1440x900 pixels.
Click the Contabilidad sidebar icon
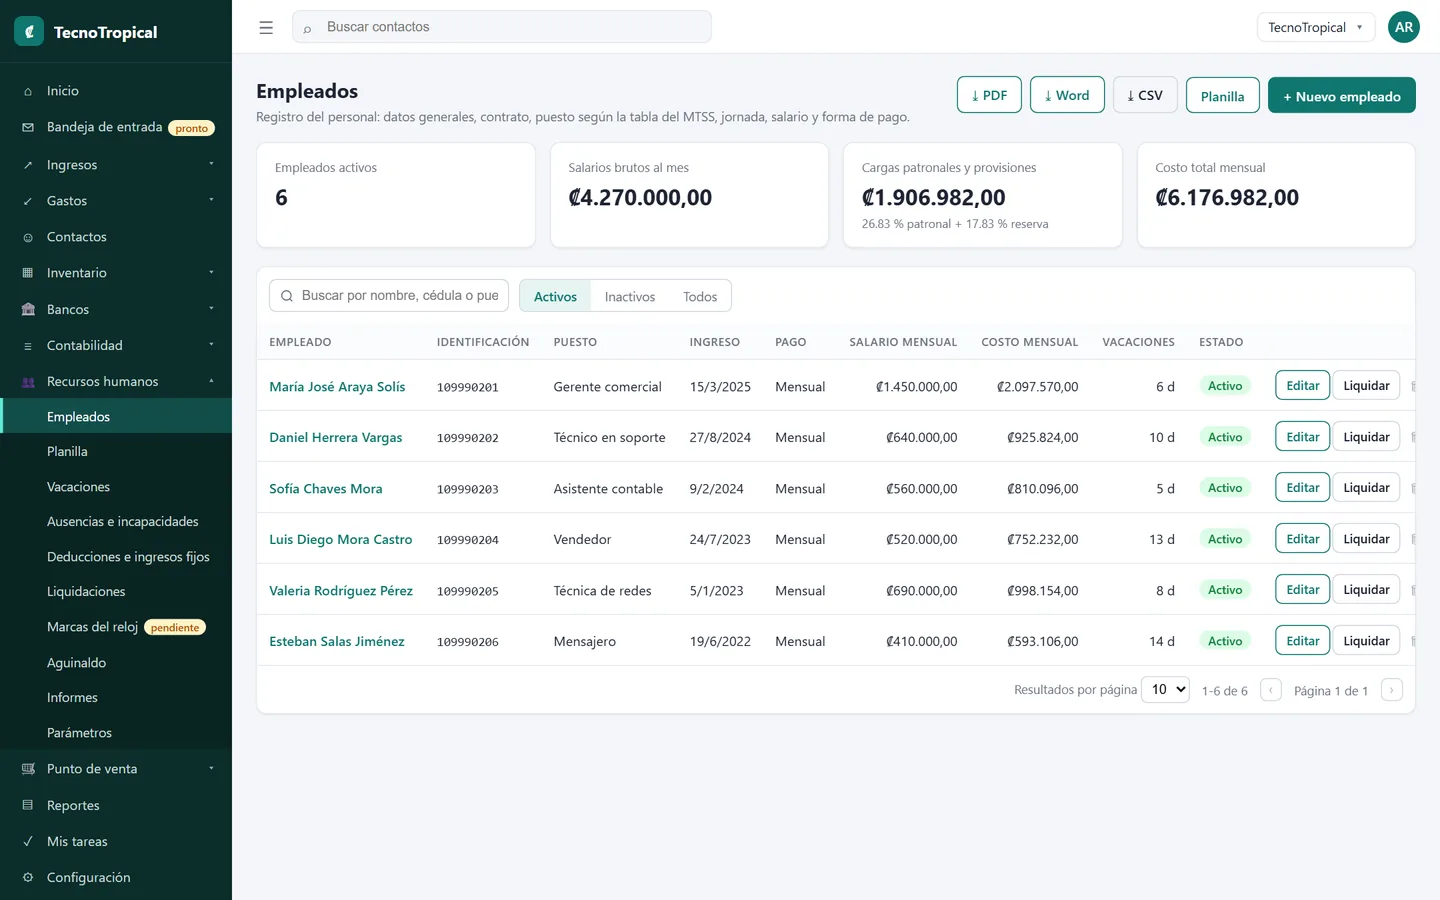pyautogui.click(x=28, y=346)
